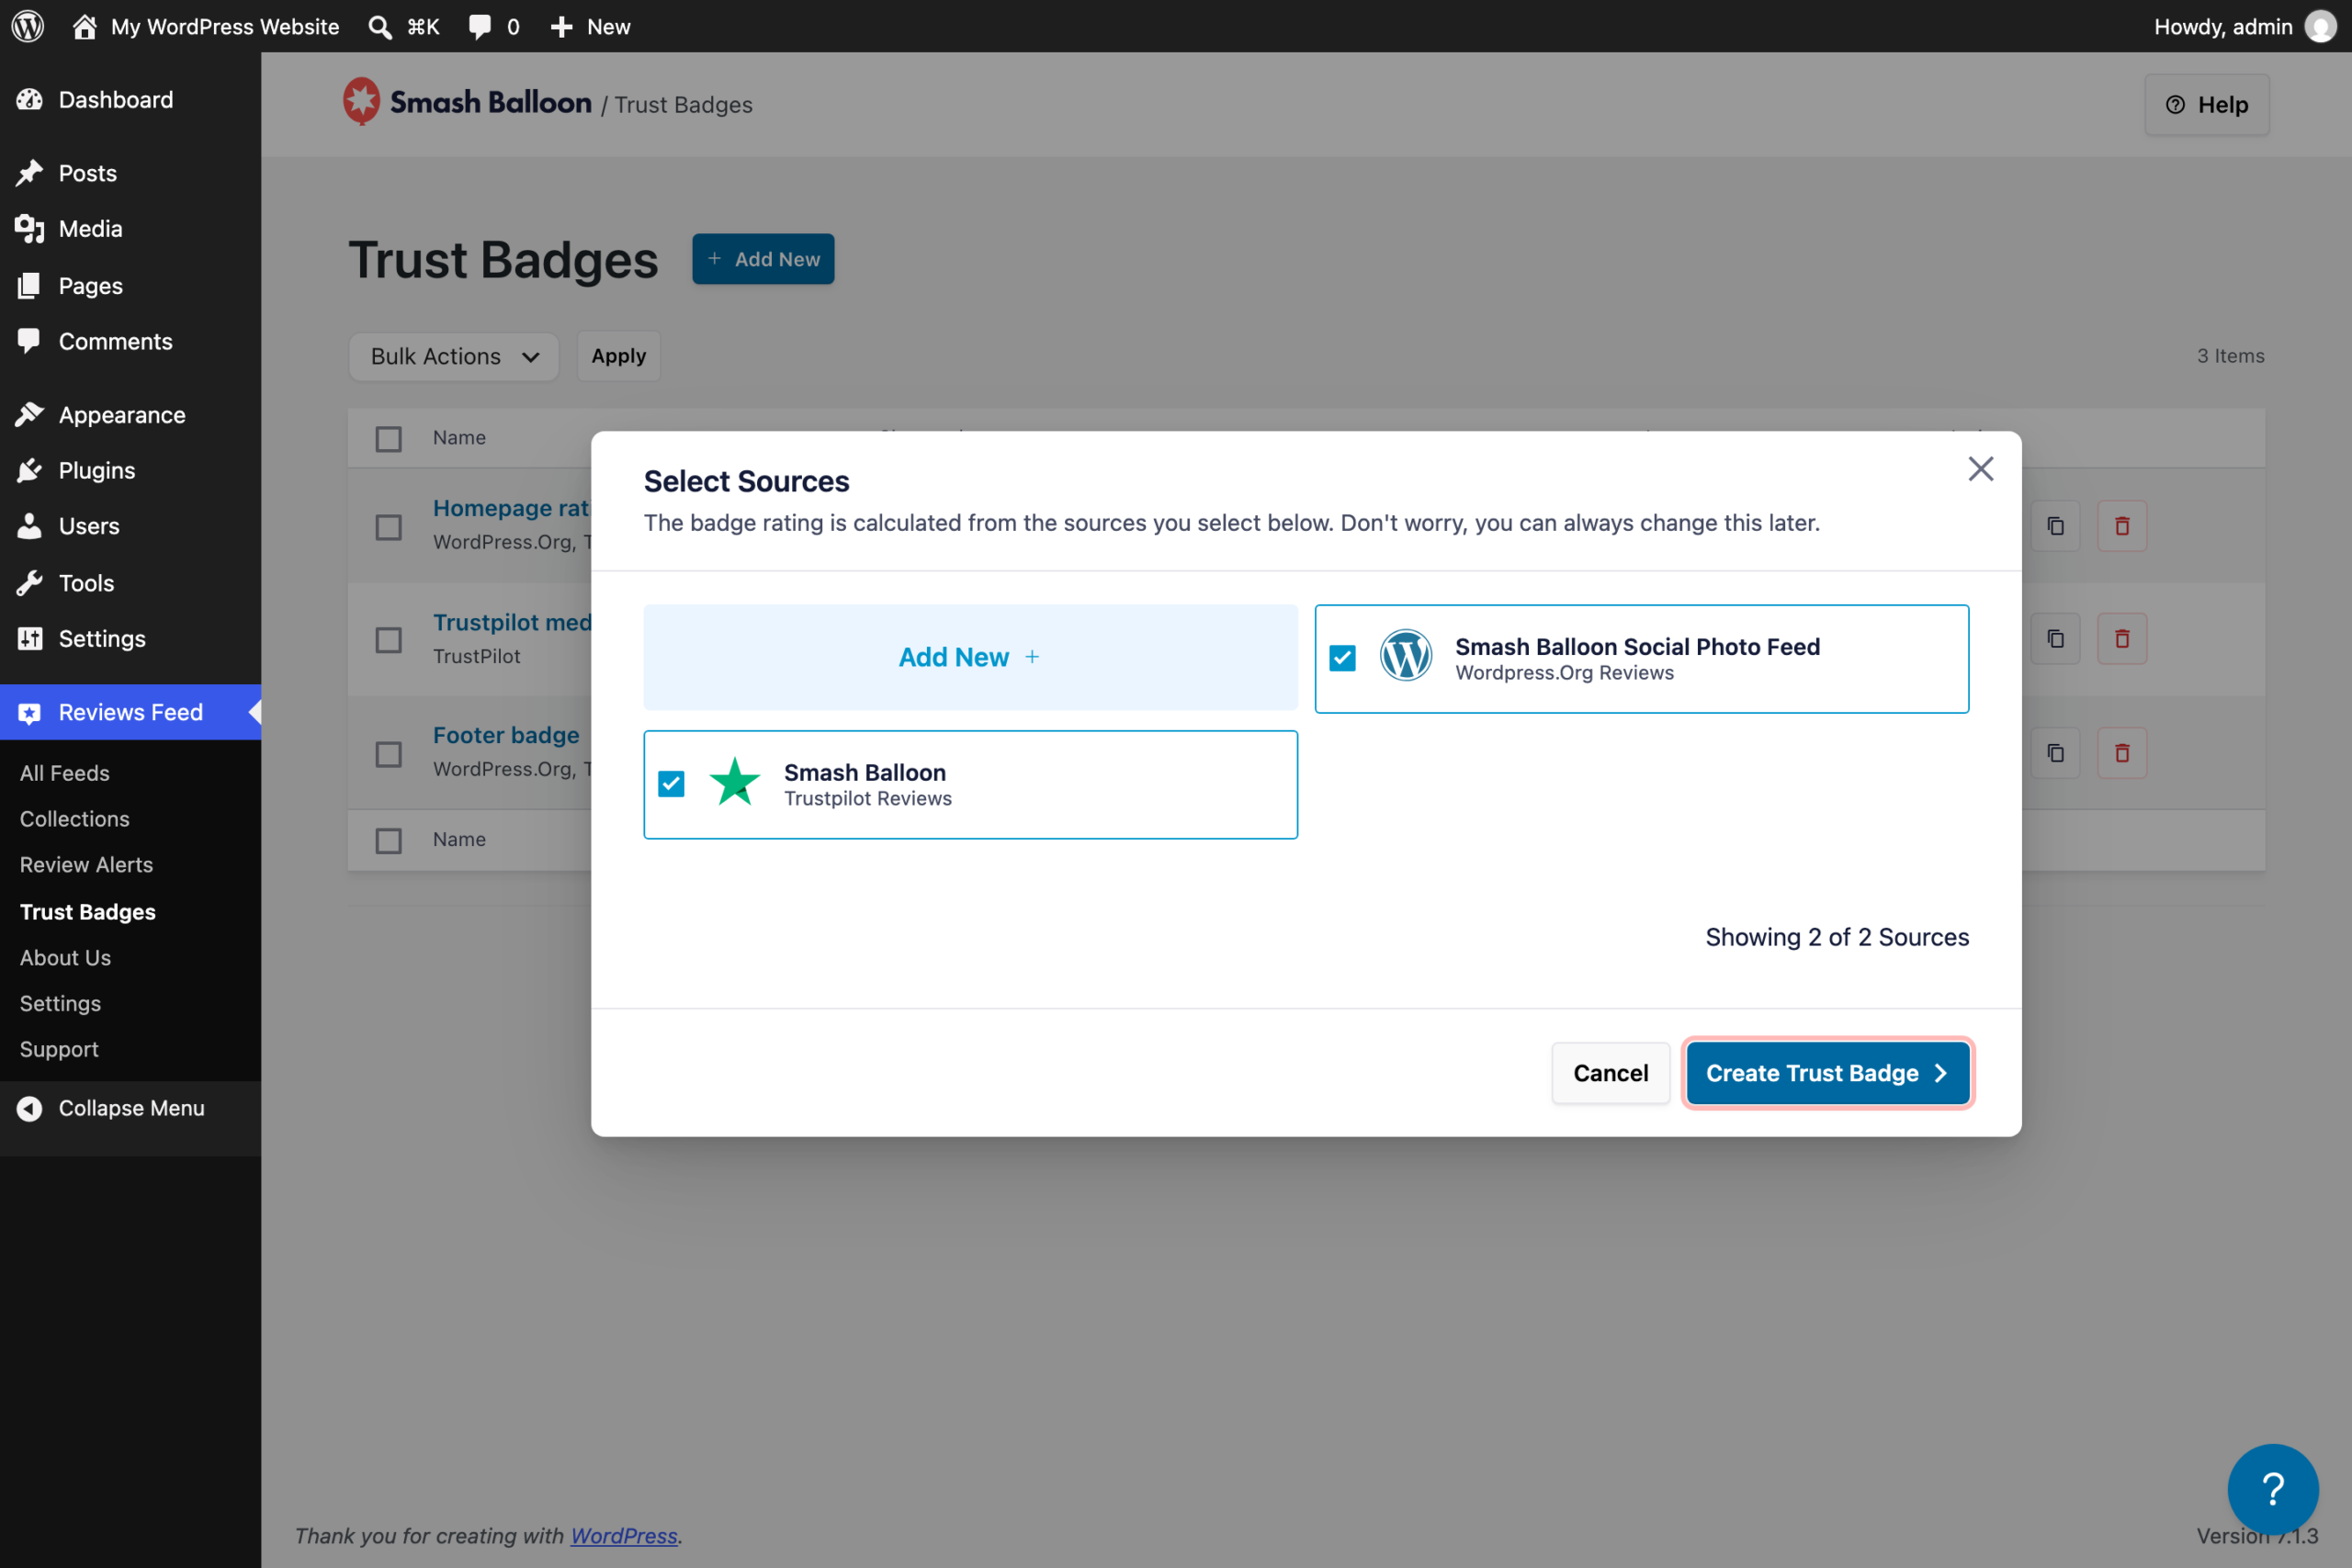This screenshot has height=1568, width=2352.
Task: Uncheck Smash Balloon Social Photo Feed source
Action: tap(1342, 658)
